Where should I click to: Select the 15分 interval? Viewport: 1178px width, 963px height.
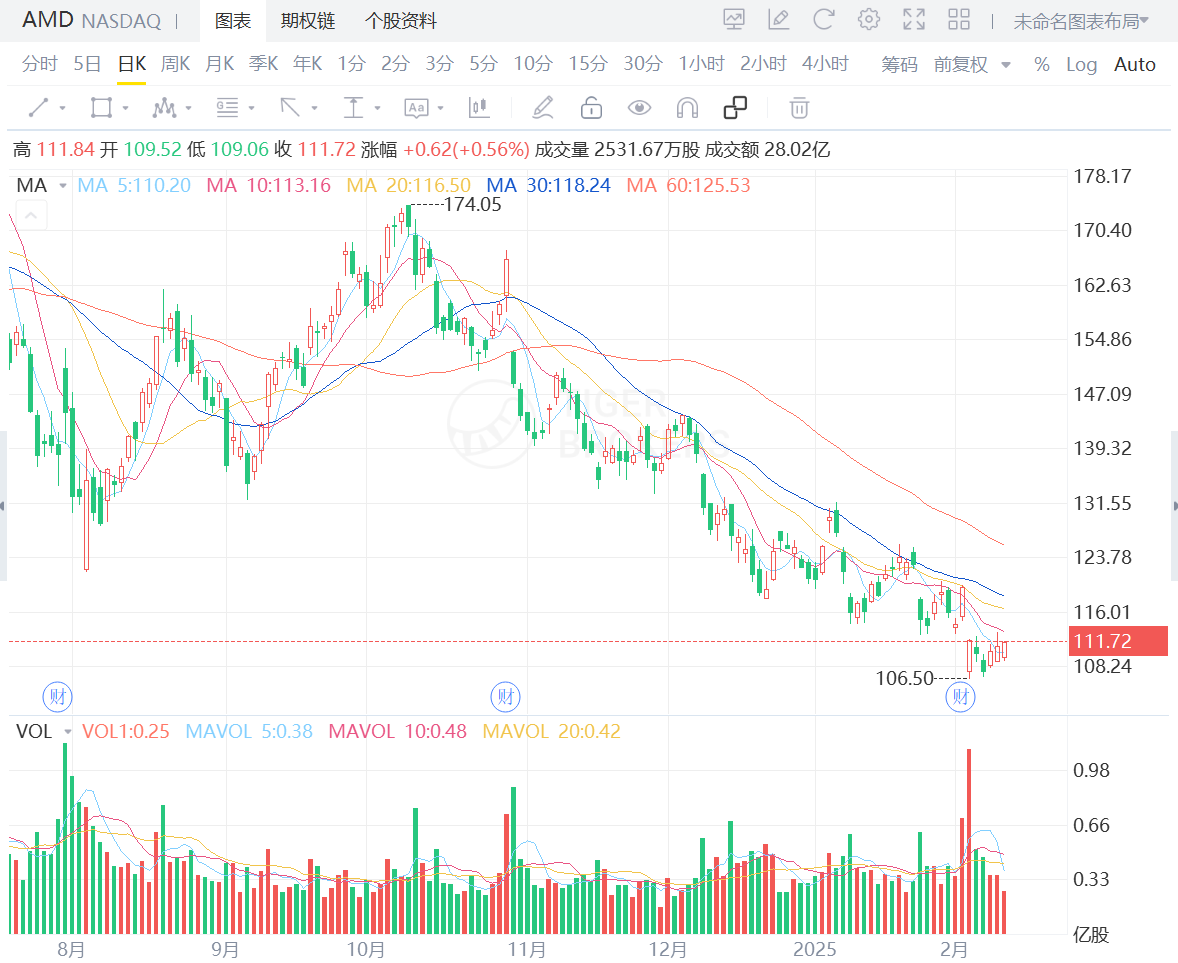click(x=587, y=64)
